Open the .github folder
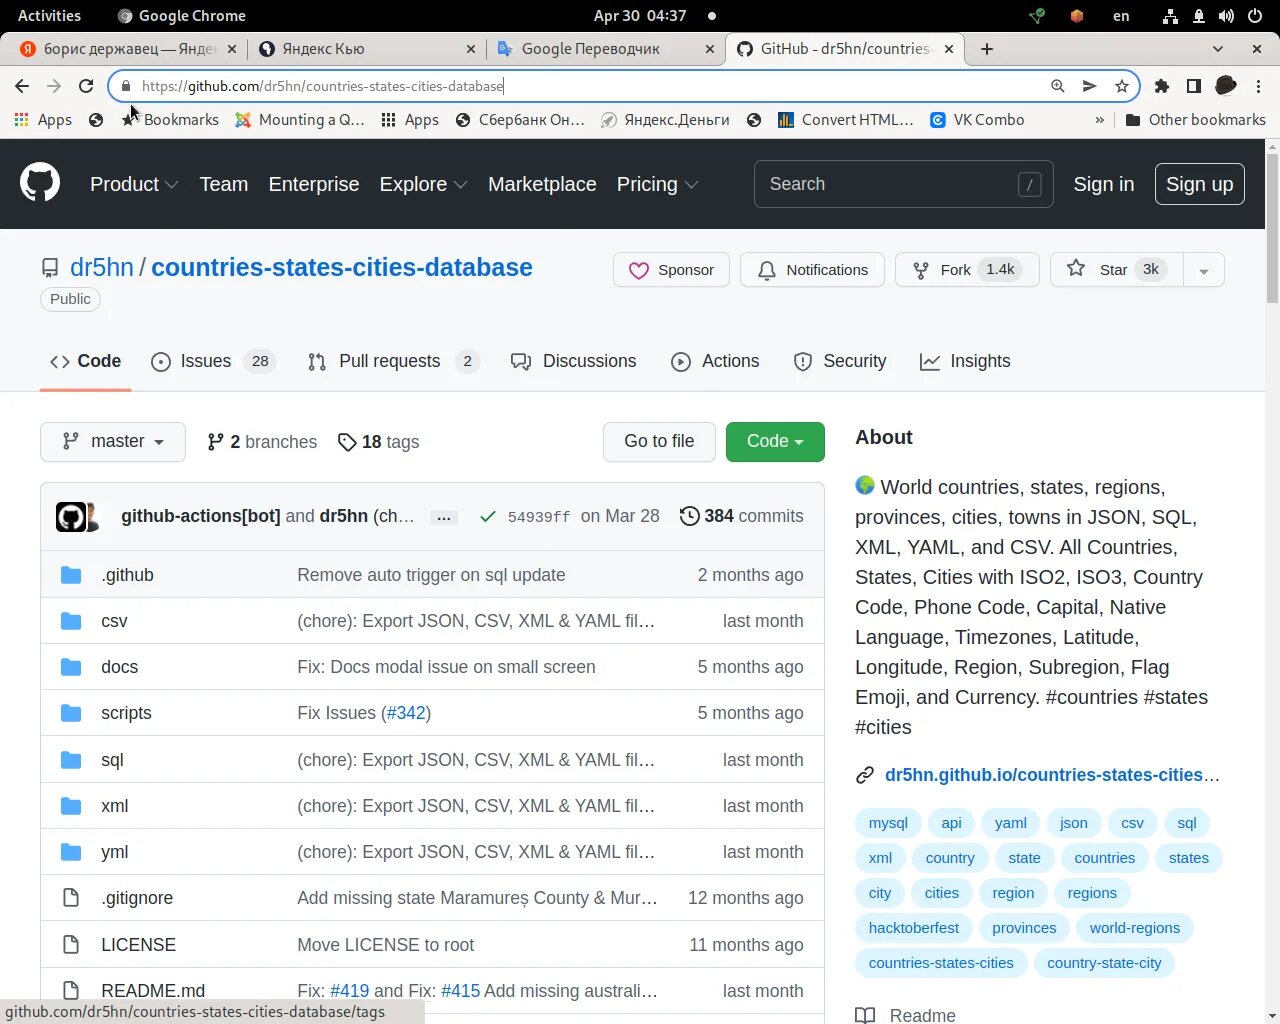This screenshot has width=1280, height=1024. 127,575
